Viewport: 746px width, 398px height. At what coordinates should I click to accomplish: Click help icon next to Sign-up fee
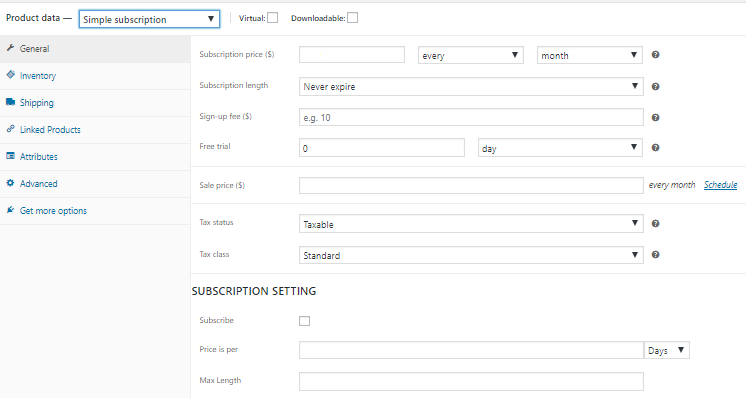pyautogui.click(x=655, y=117)
